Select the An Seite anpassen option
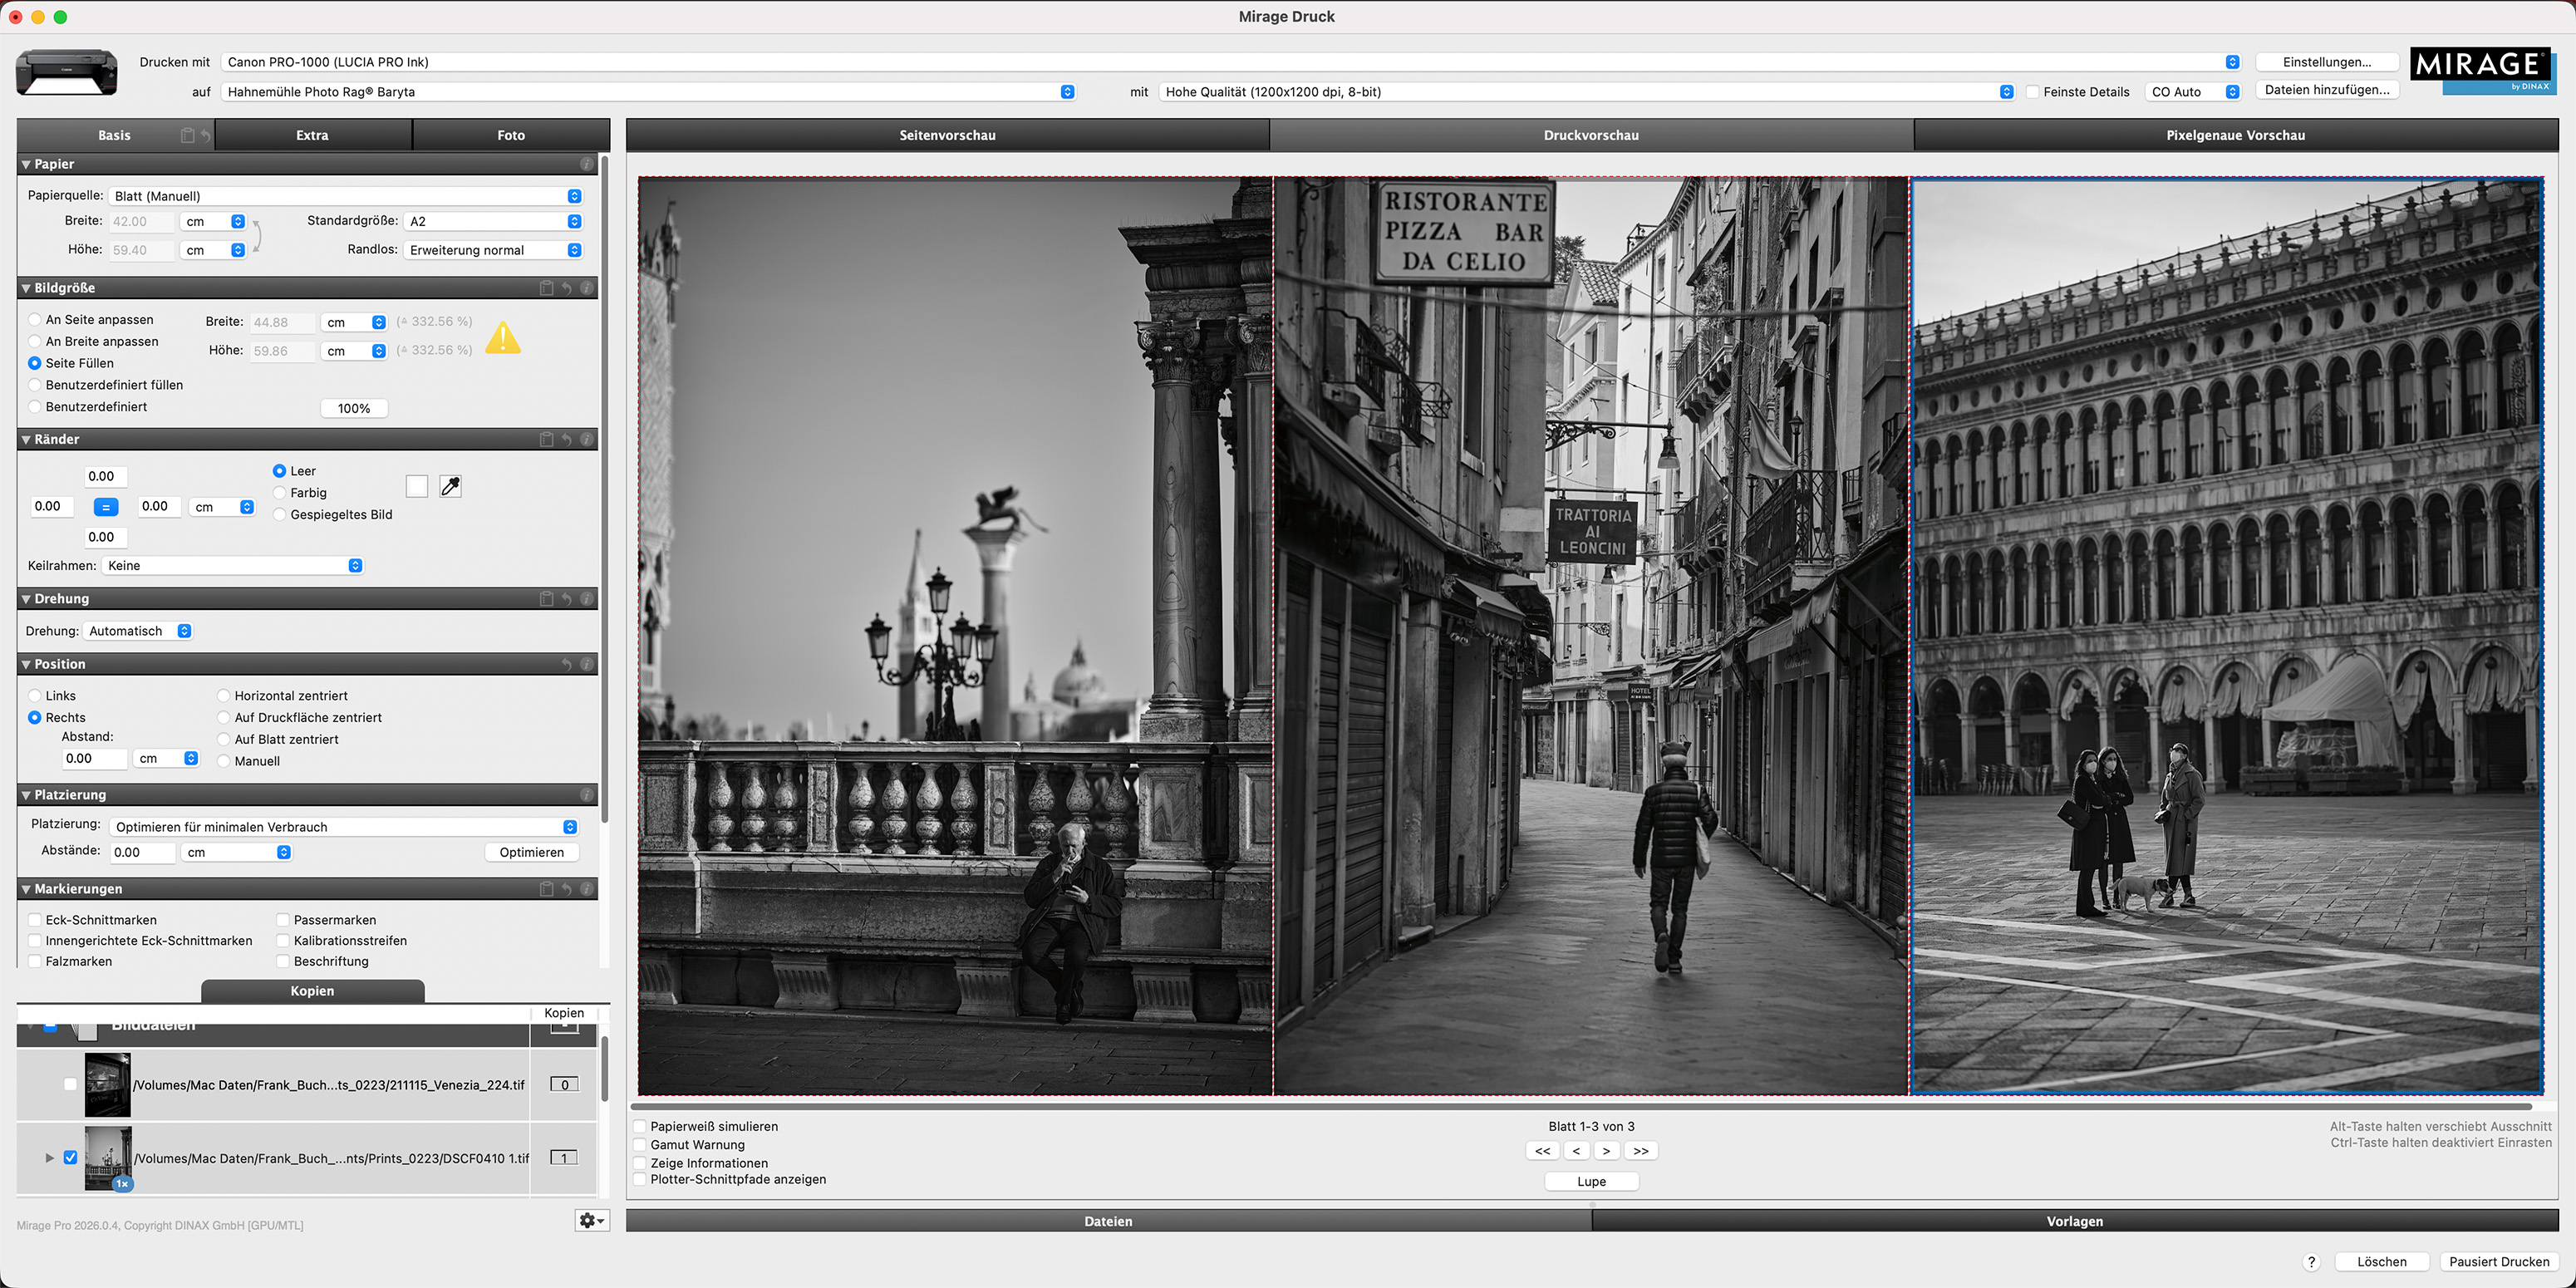Image resolution: width=2576 pixels, height=1288 pixels. click(x=35, y=320)
